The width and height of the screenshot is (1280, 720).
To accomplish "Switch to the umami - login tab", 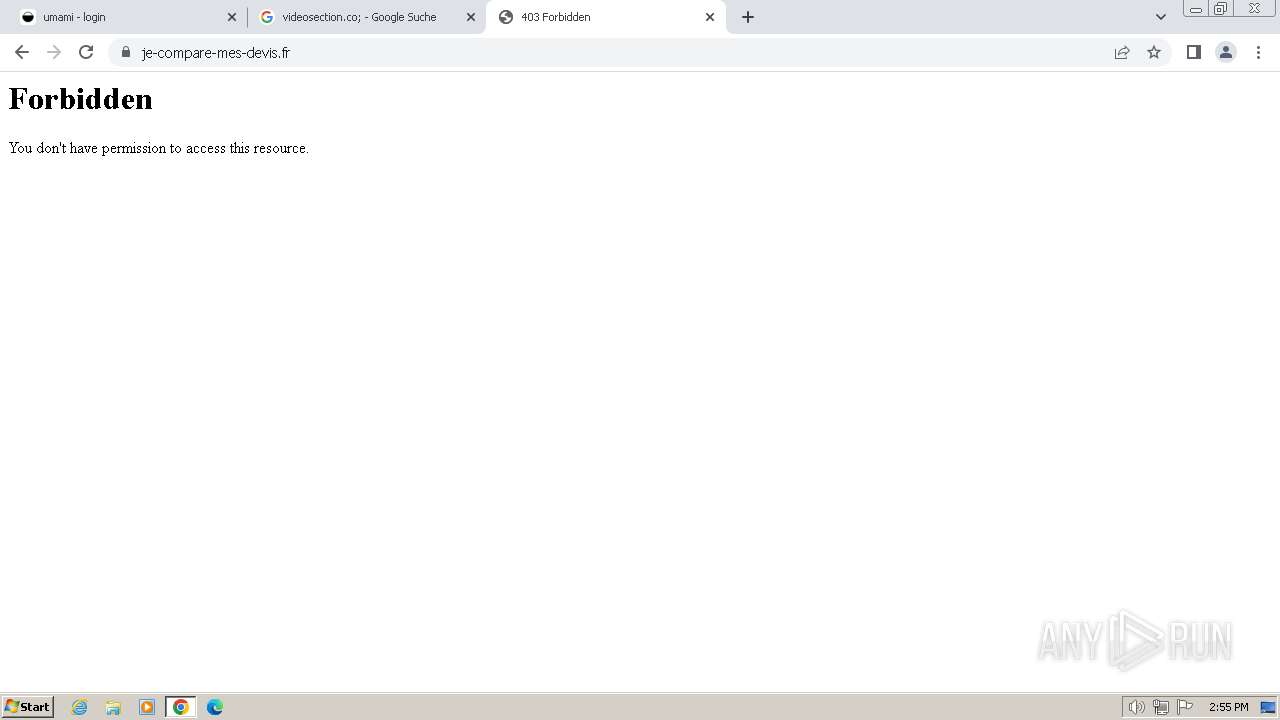I will 127,17.
